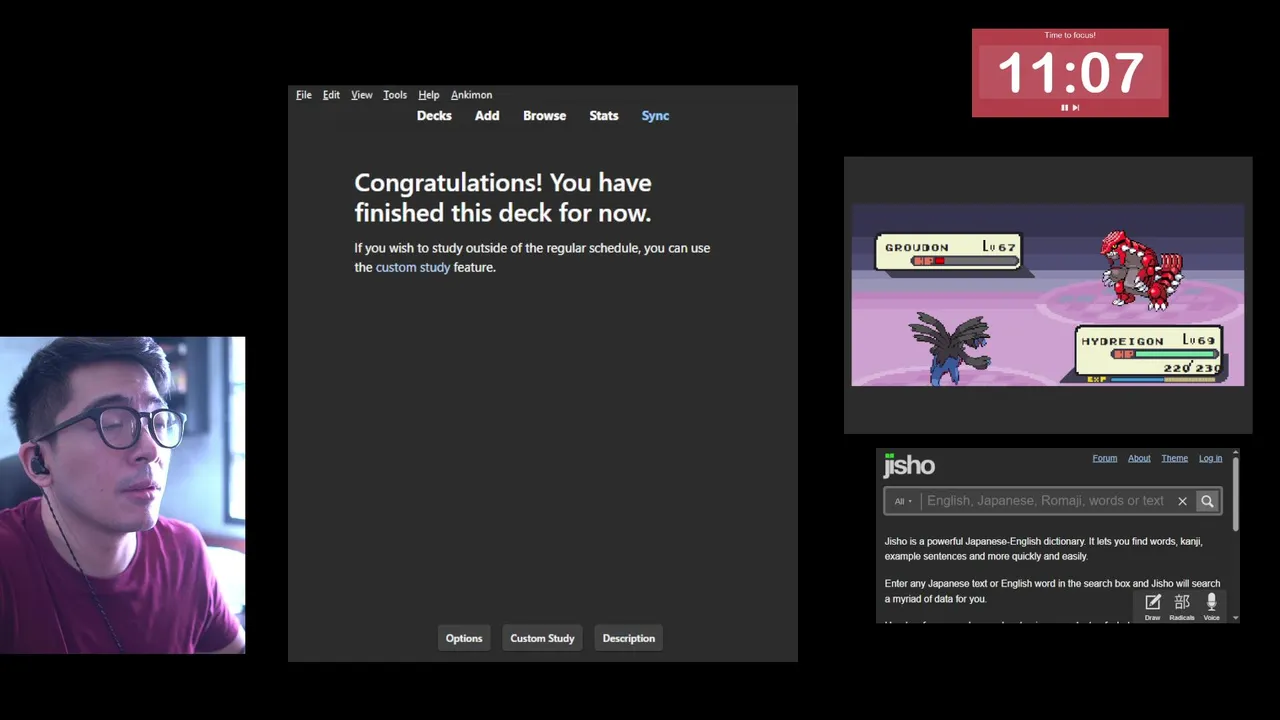Image resolution: width=1280 pixels, height=720 pixels.
Task: Click the 'Congratulations! You have finished' heading
Action: pyautogui.click(x=503, y=197)
